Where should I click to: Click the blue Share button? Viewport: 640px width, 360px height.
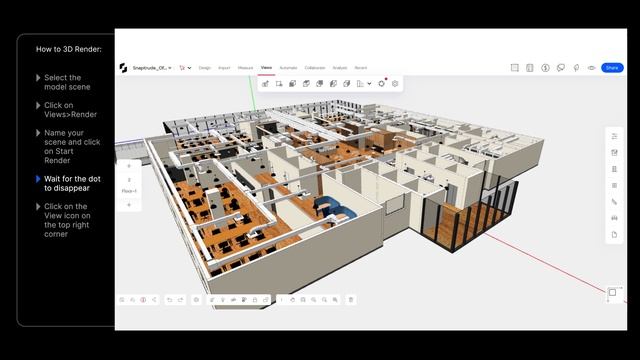[x=612, y=68]
